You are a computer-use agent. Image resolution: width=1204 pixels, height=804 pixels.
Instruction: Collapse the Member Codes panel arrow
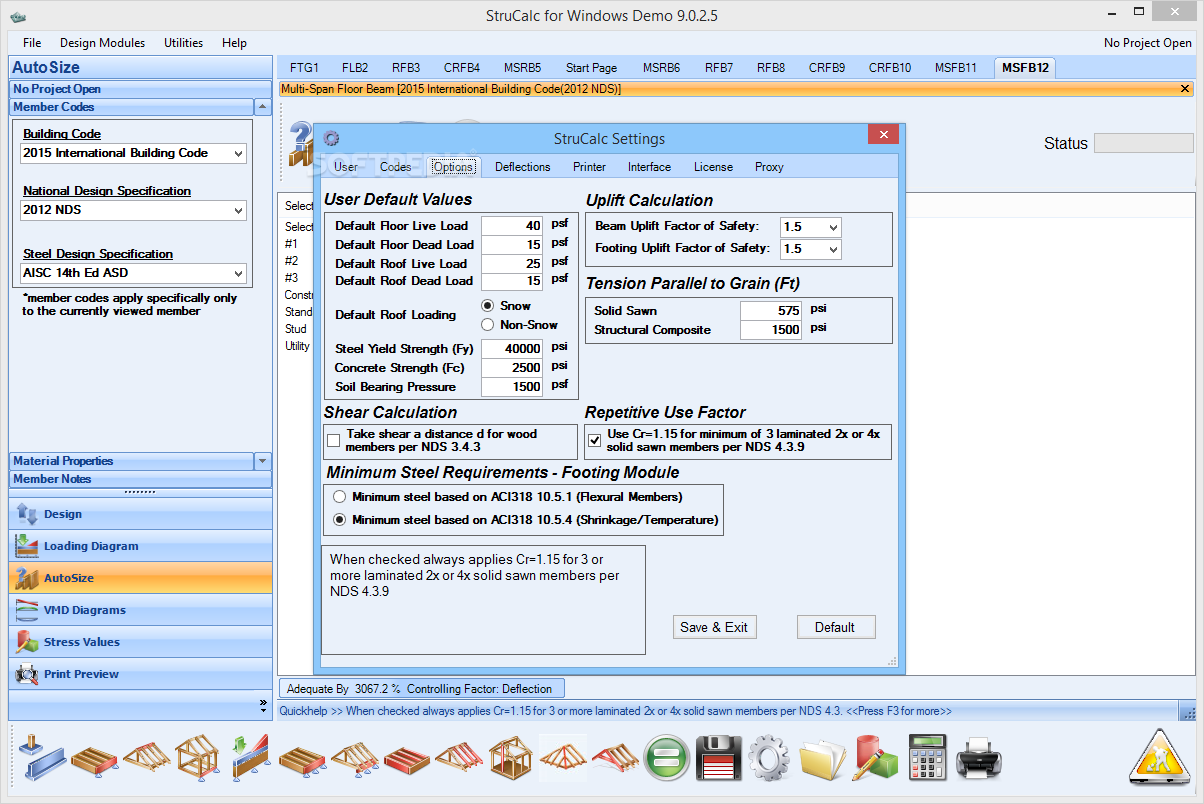pyautogui.click(x=262, y=107)
